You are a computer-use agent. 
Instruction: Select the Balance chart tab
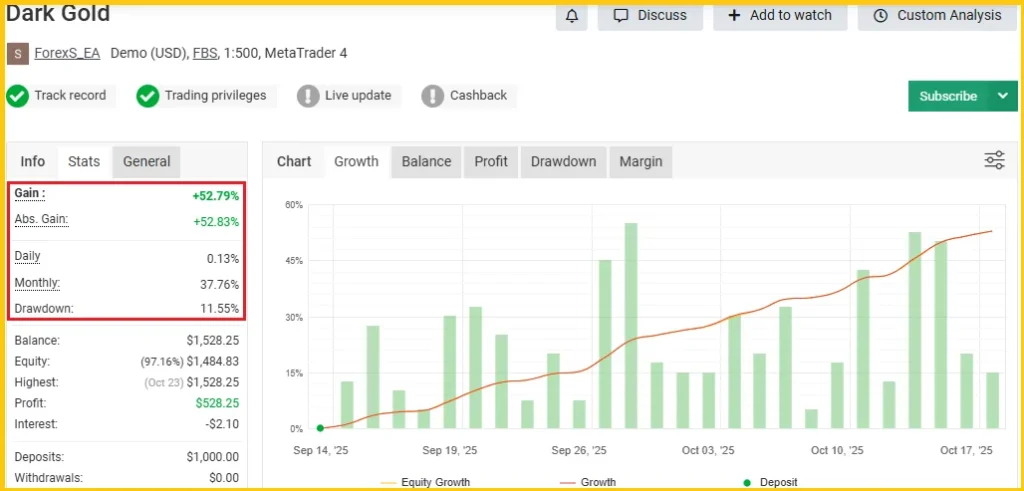(x=426, y=162)
